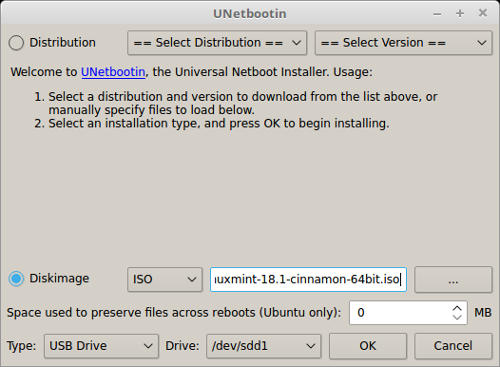Click the UNetbootin title bar text
Viewport: 500px width, 367px height.
point(250,14)
